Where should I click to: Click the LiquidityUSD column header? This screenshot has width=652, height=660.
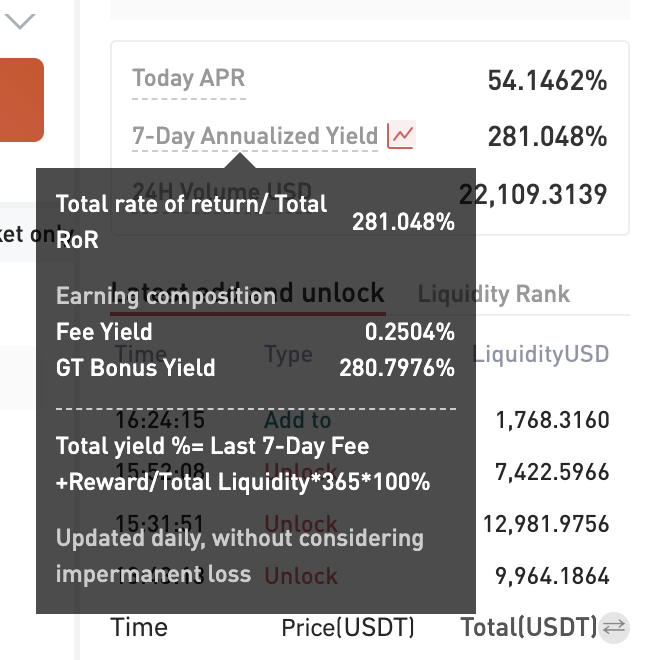pyautogui.click(x=541, y=354)
